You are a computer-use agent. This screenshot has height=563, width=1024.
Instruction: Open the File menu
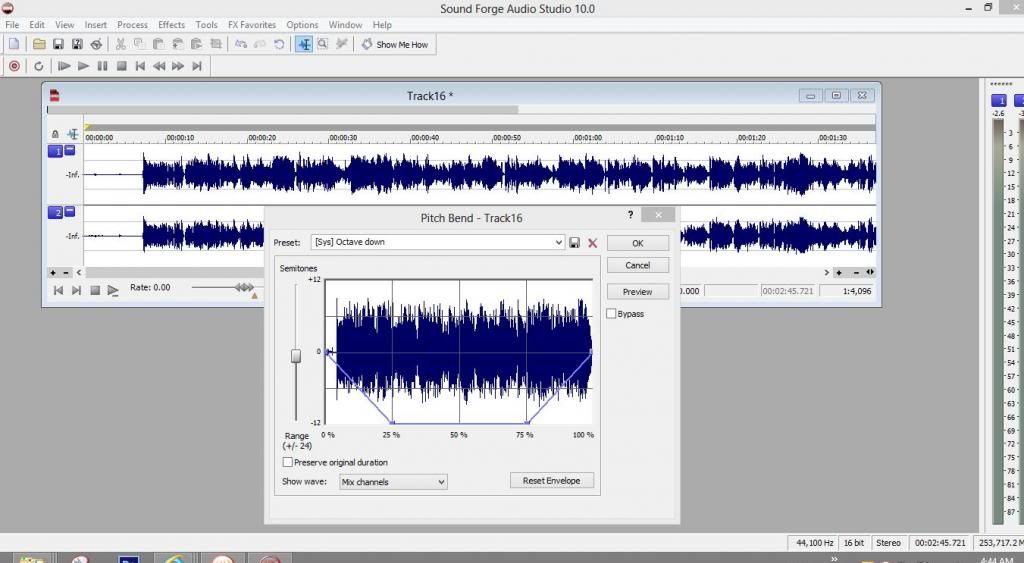point(12,25)
